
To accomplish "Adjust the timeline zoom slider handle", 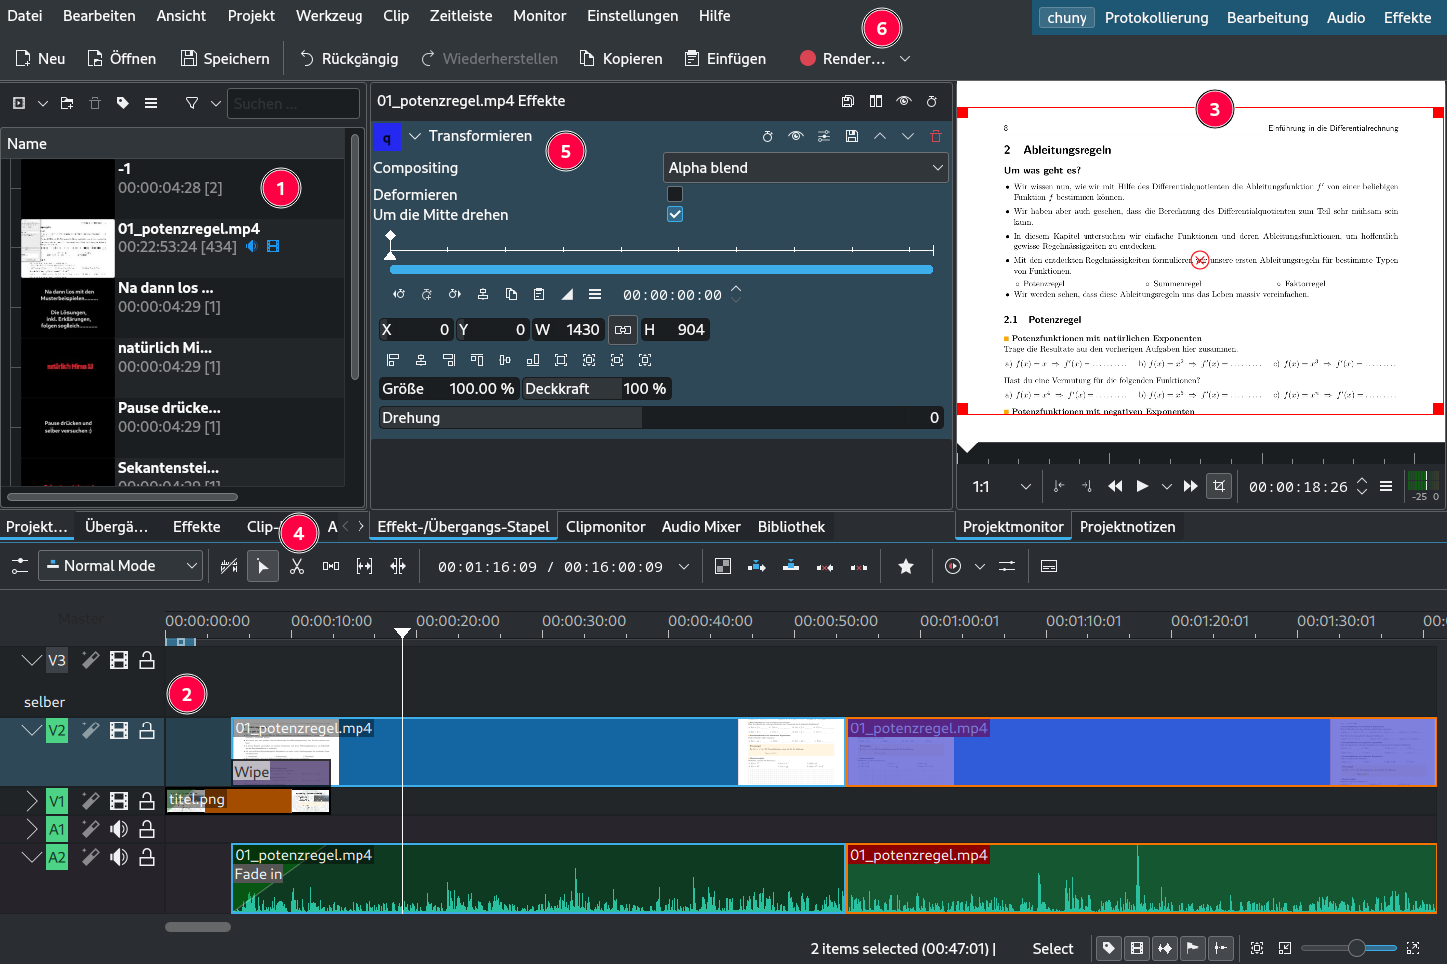I will (1356, 948).
